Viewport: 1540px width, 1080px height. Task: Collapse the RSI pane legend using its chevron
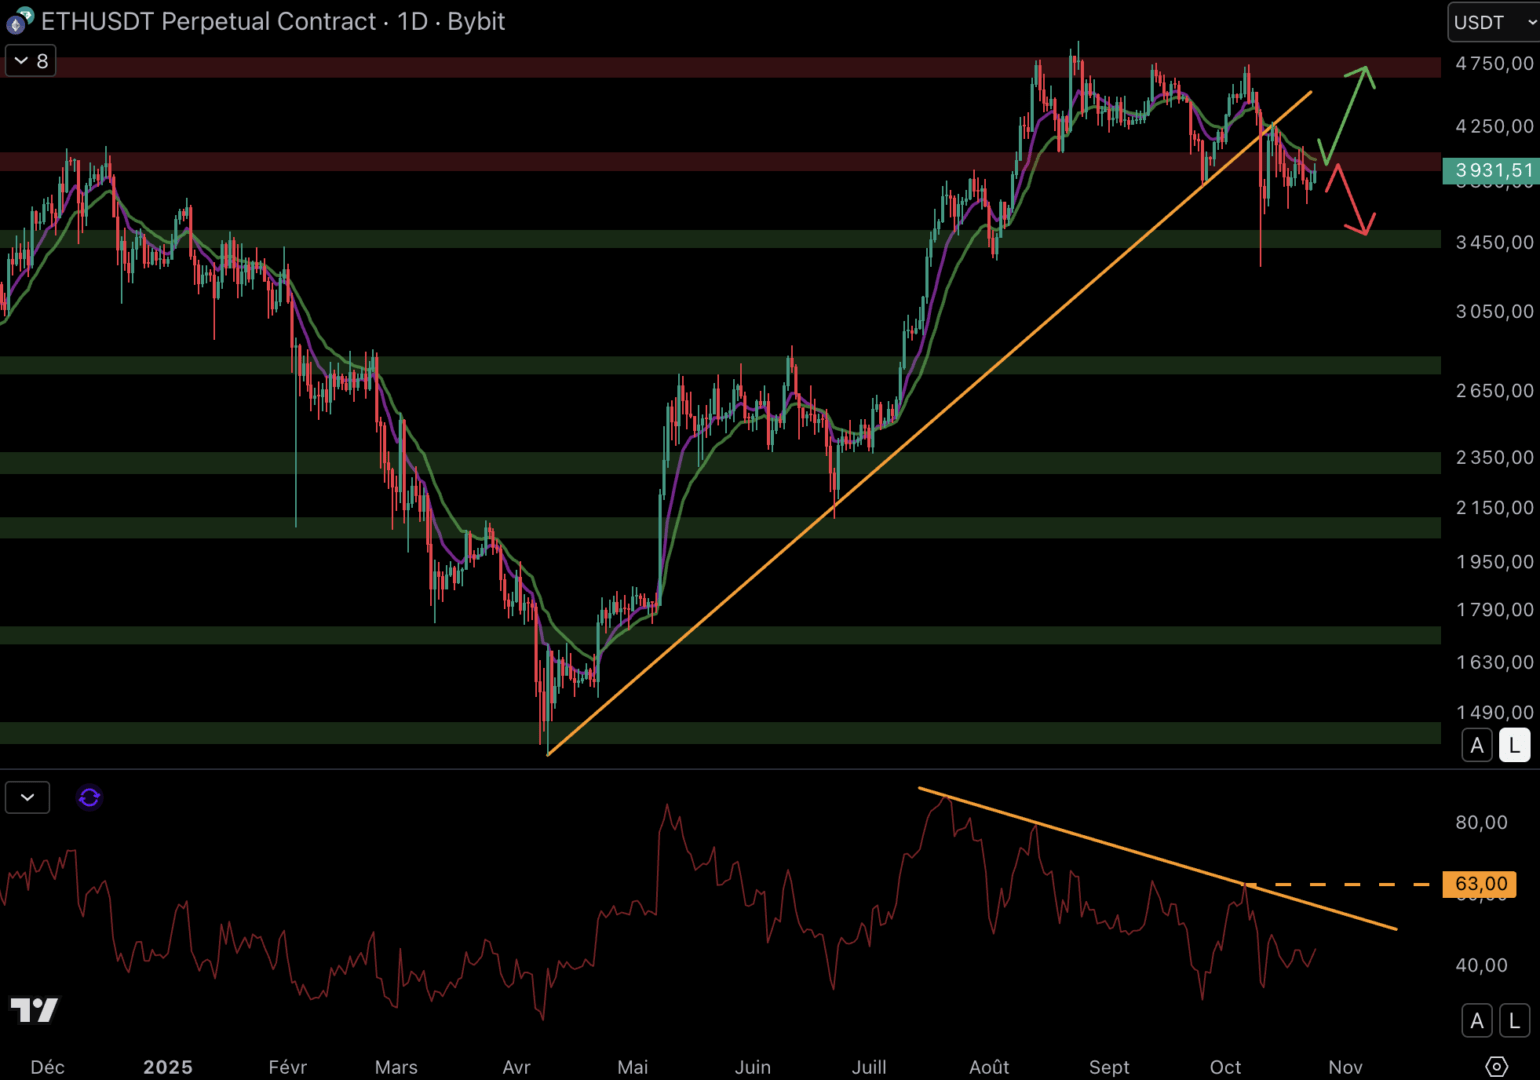tap(27, 797)
